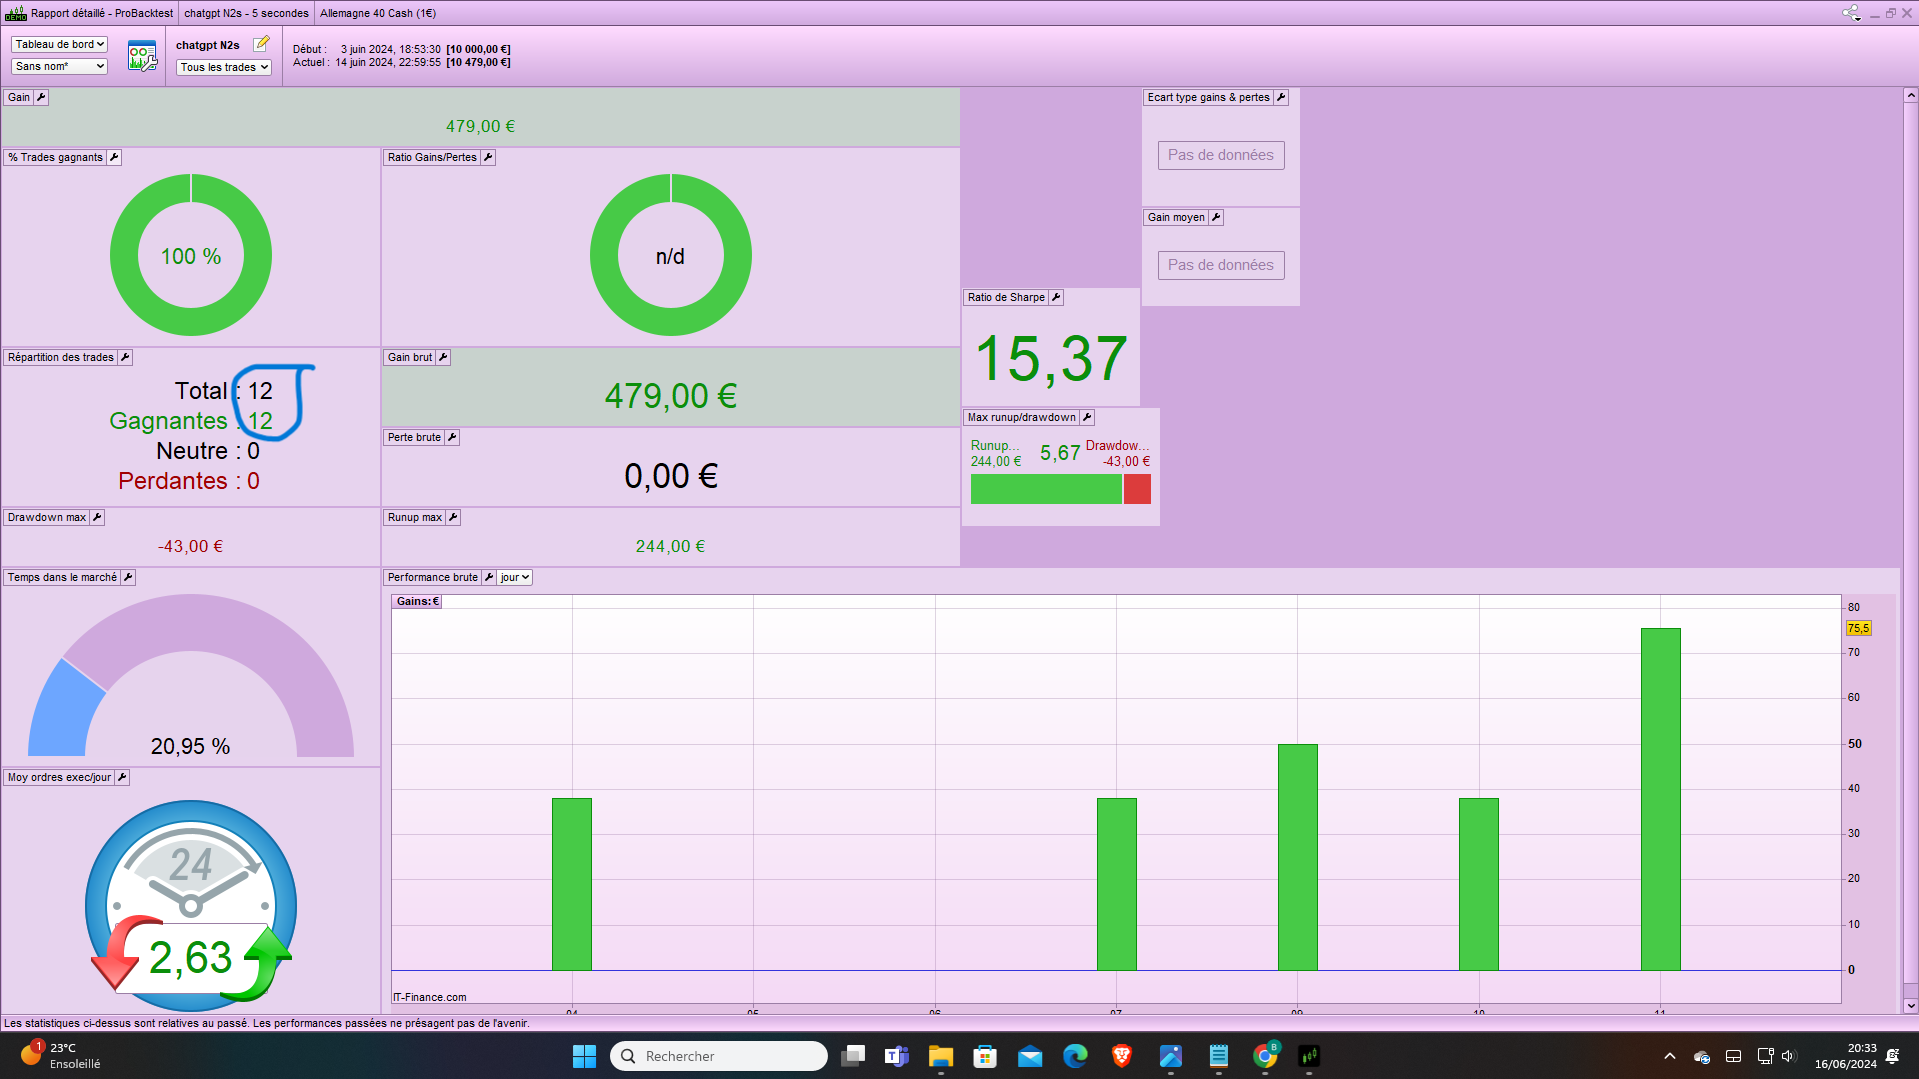Open the Tableau de bord dropdown

coord(59,44)
